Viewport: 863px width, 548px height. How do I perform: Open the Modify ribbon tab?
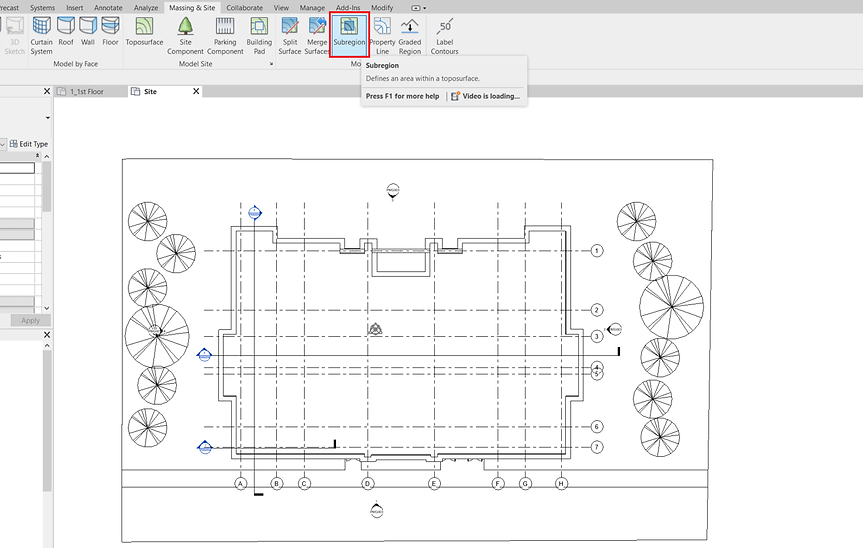pyautogui.click(x=382, y=8)
